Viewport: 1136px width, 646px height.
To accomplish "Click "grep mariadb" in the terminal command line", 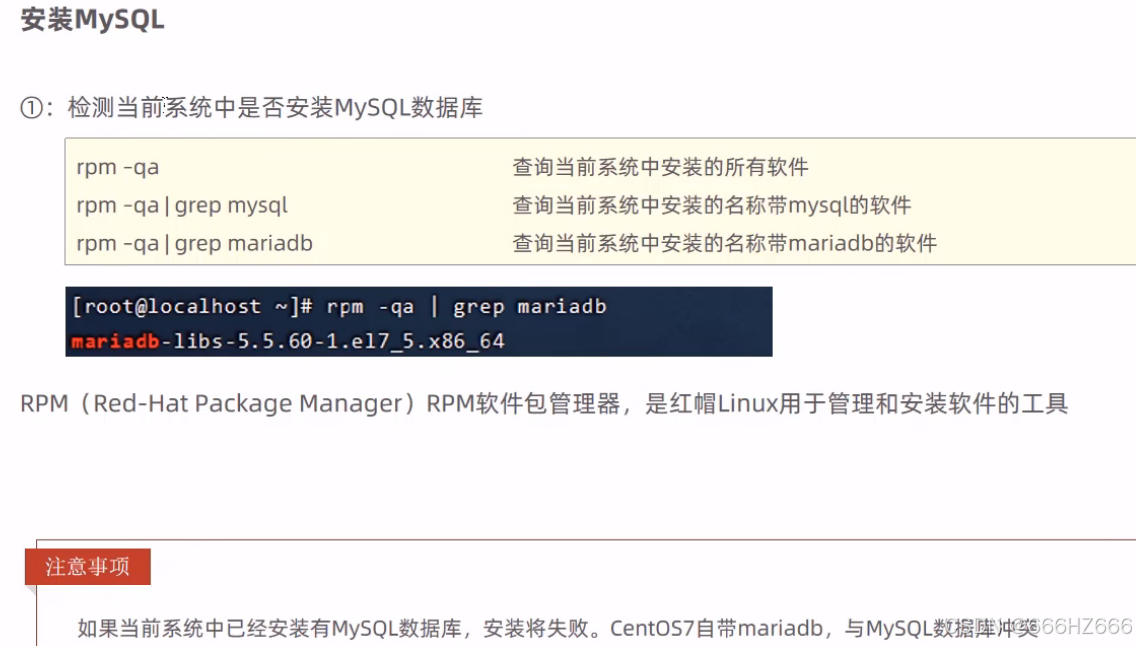I will click(529, 306).
